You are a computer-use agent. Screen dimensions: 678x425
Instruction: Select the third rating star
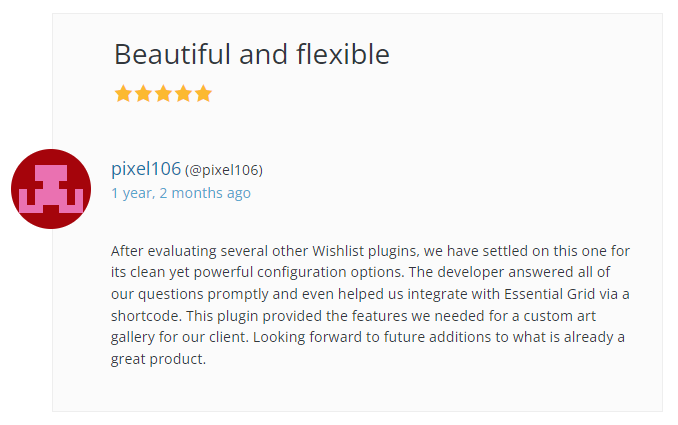(x=163, y=94)
